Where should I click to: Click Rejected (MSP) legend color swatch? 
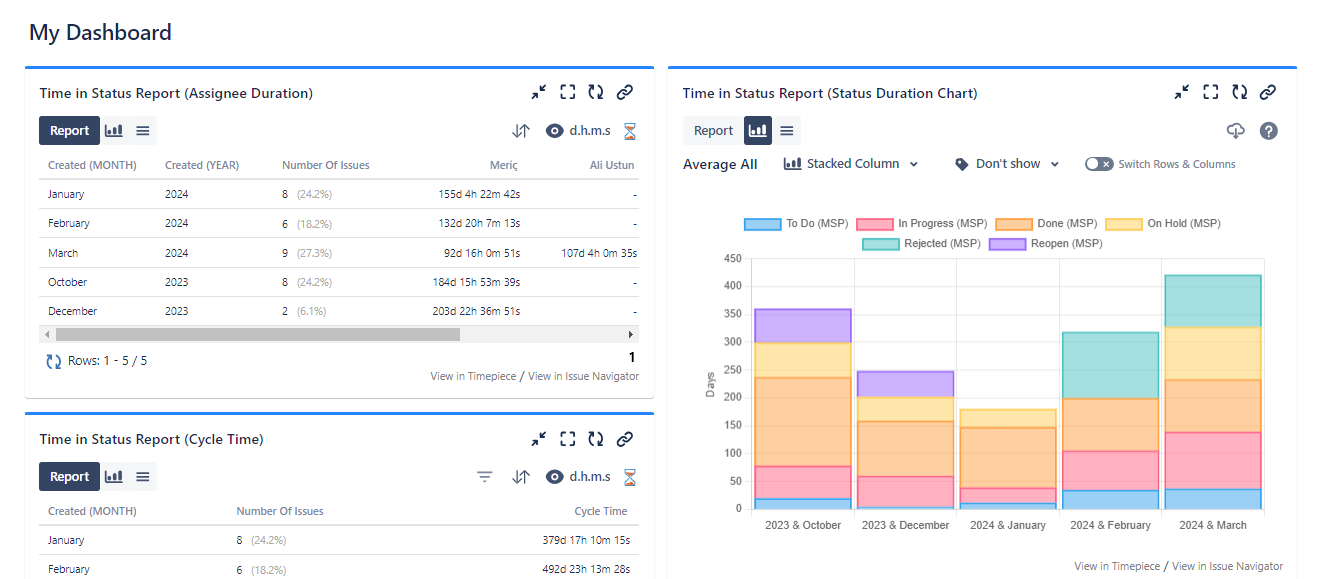coord(881,244)
